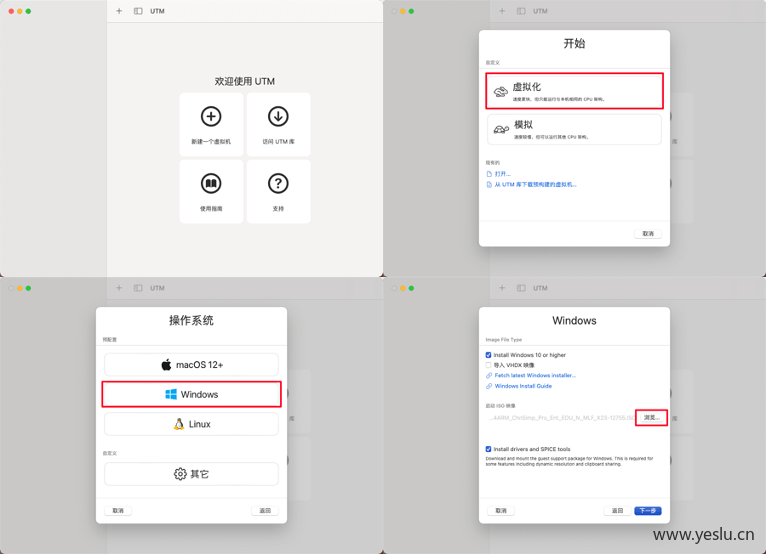Viewport: 766px width, 554px height.
Task: Choose Windows in the 操作系统 dialog
Action: 192,394
